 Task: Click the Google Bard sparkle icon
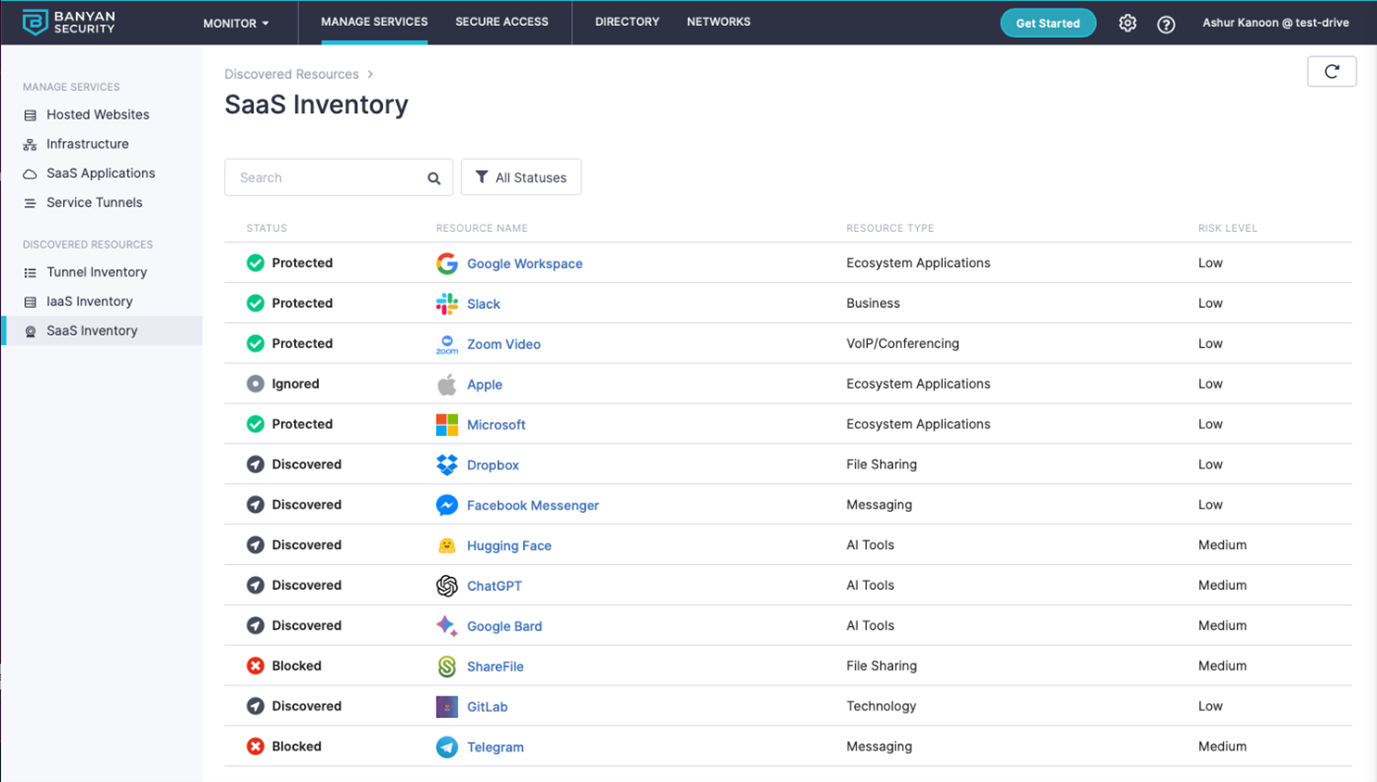(x=447, y=626)
